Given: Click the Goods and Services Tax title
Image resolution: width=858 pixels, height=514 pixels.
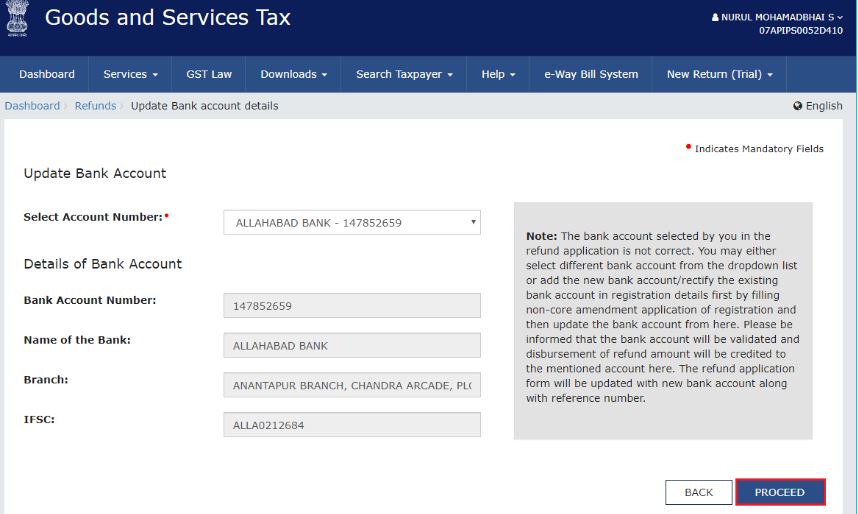Looking at the screenshot, I should coord(167,18).
